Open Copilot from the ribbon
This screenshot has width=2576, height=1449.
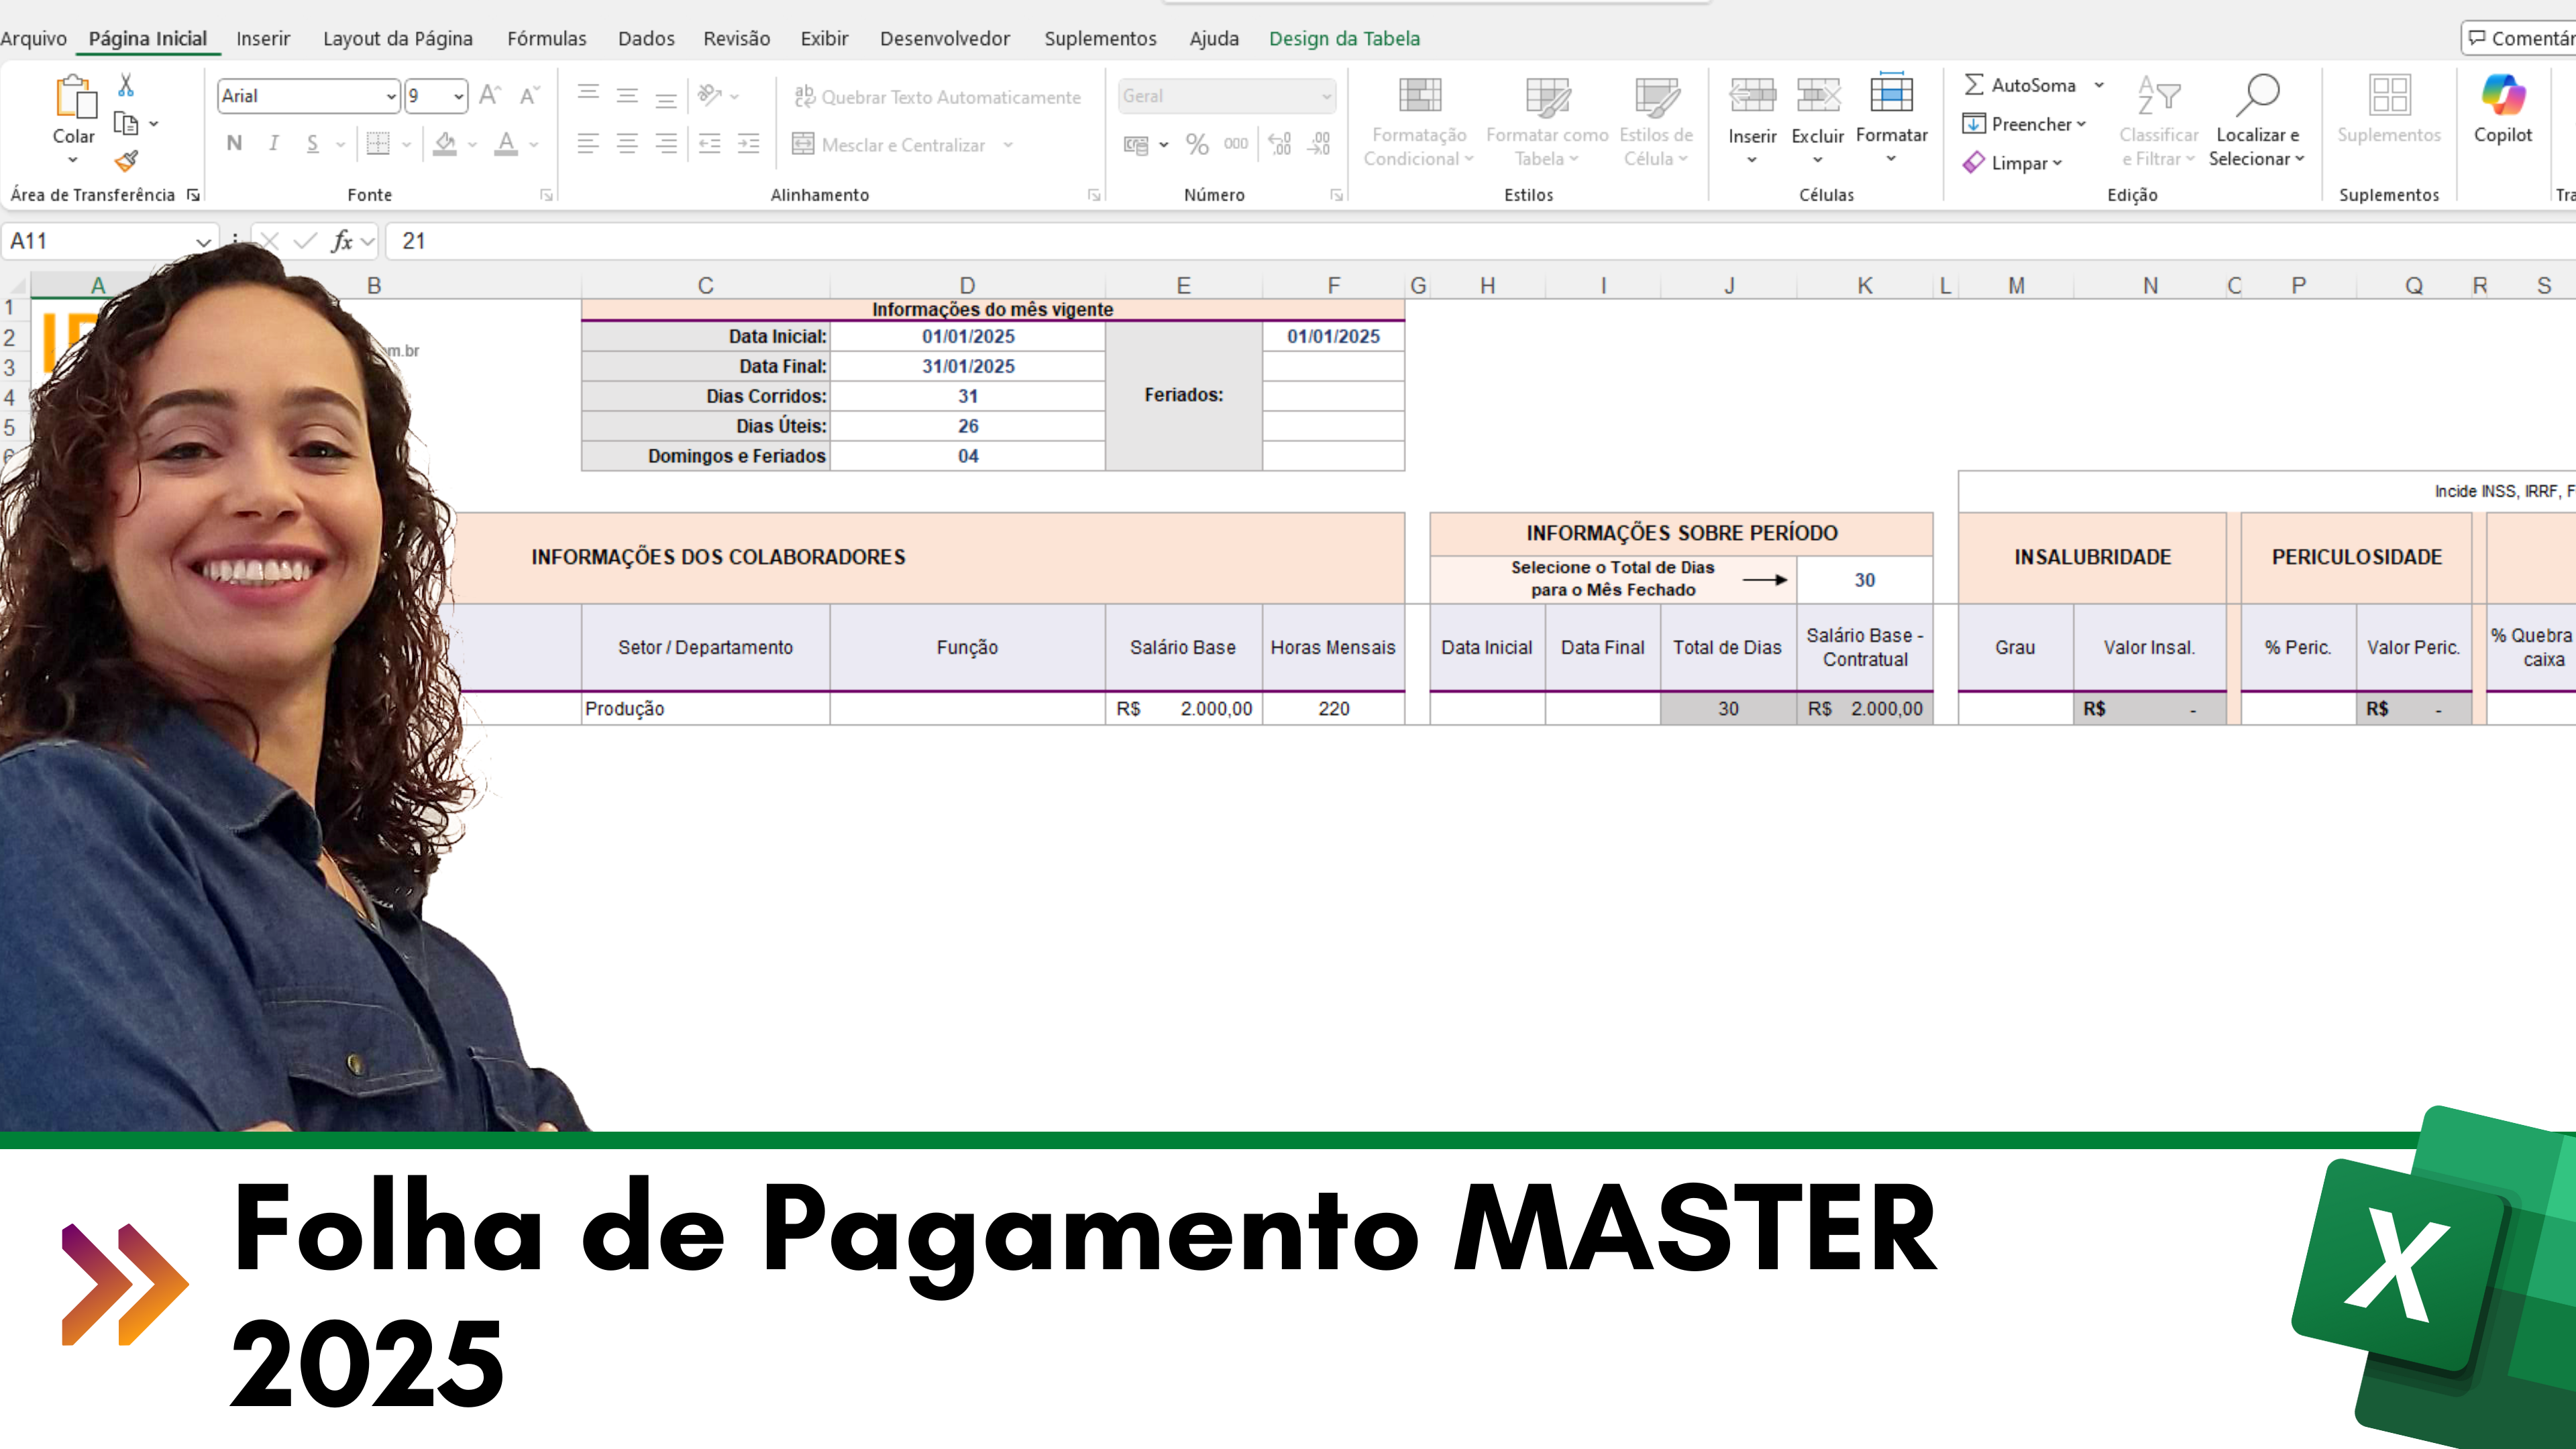click(2503, 109)
